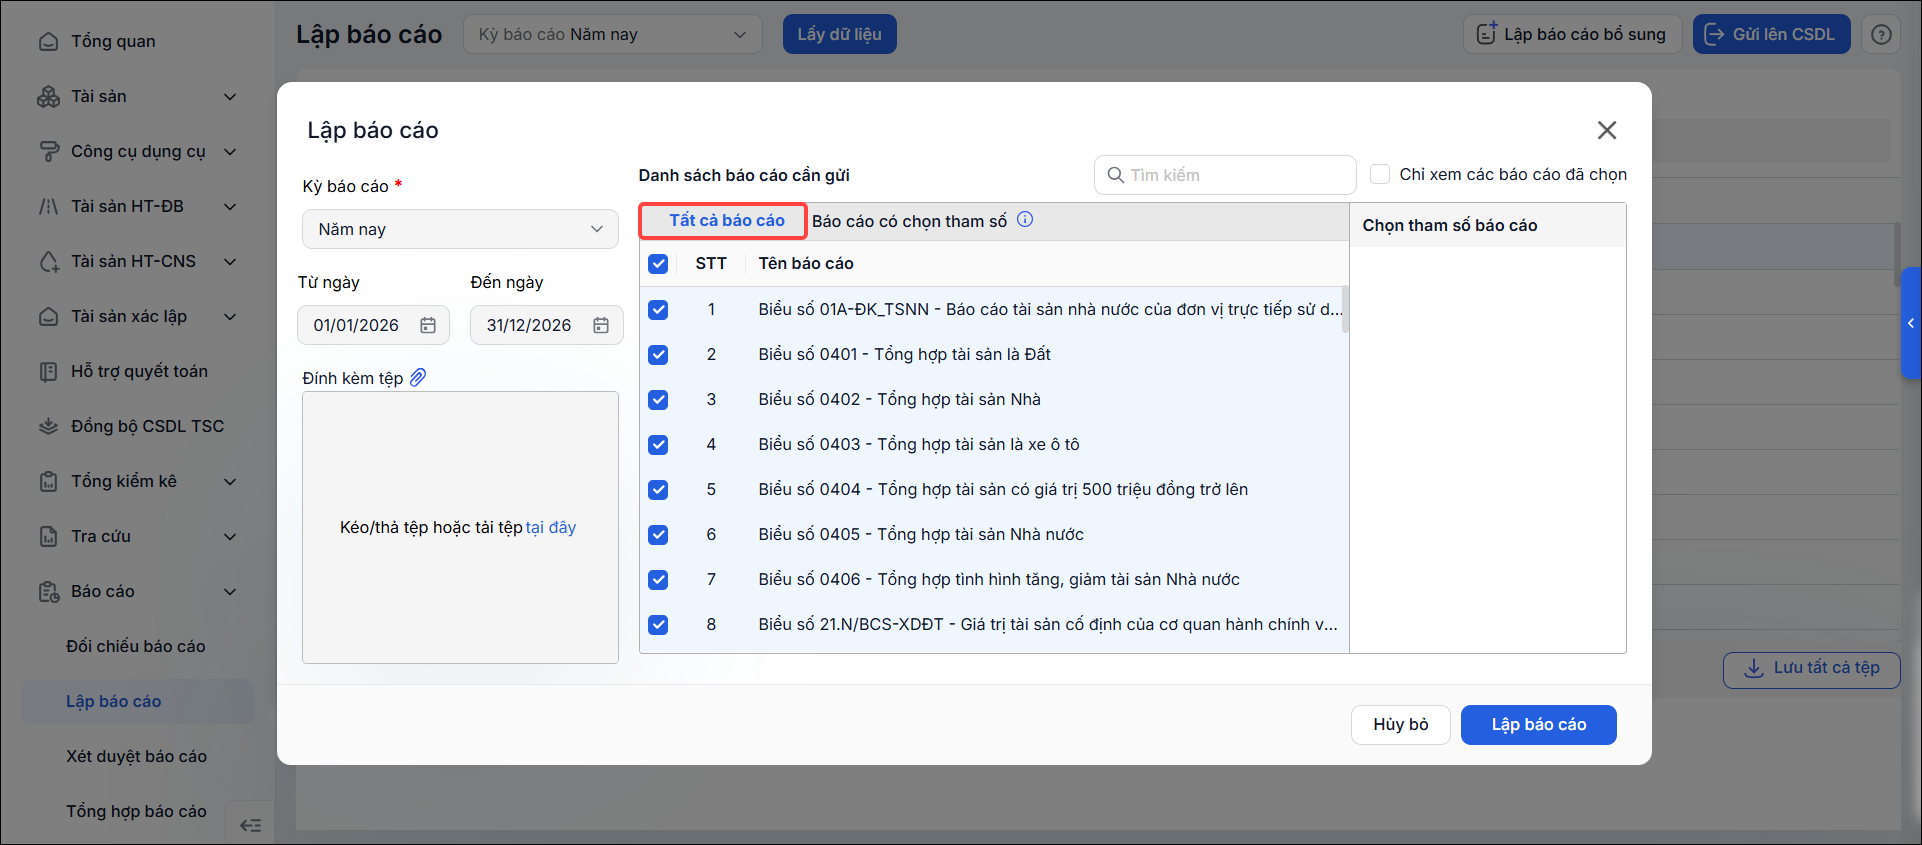Click the Tra cứu document icon
Viewport: 1922px width, 845px height.
pos(48,537)
